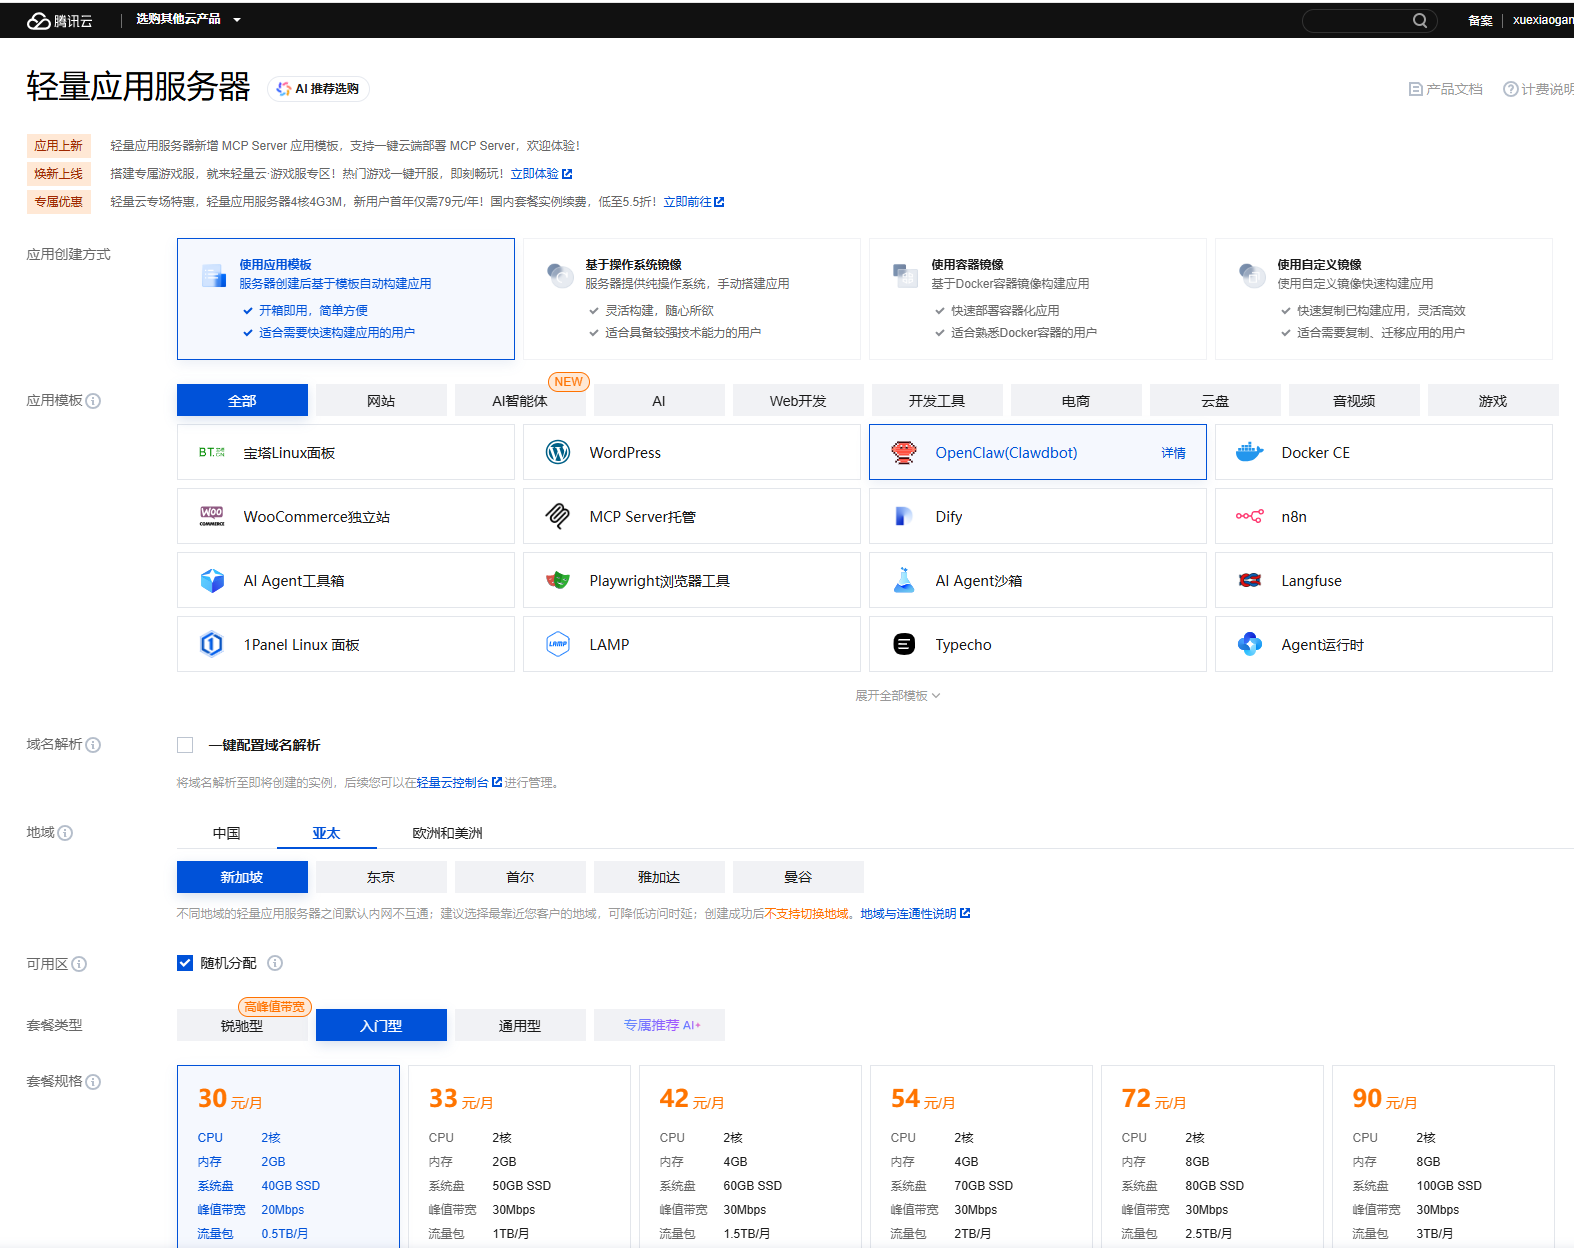Image resolution: width=1574 pixels, height=1248 pixels.
Task: Select the 欧洲和美洲 region tab
Action: pyautogui.click(x=447, y=833)
